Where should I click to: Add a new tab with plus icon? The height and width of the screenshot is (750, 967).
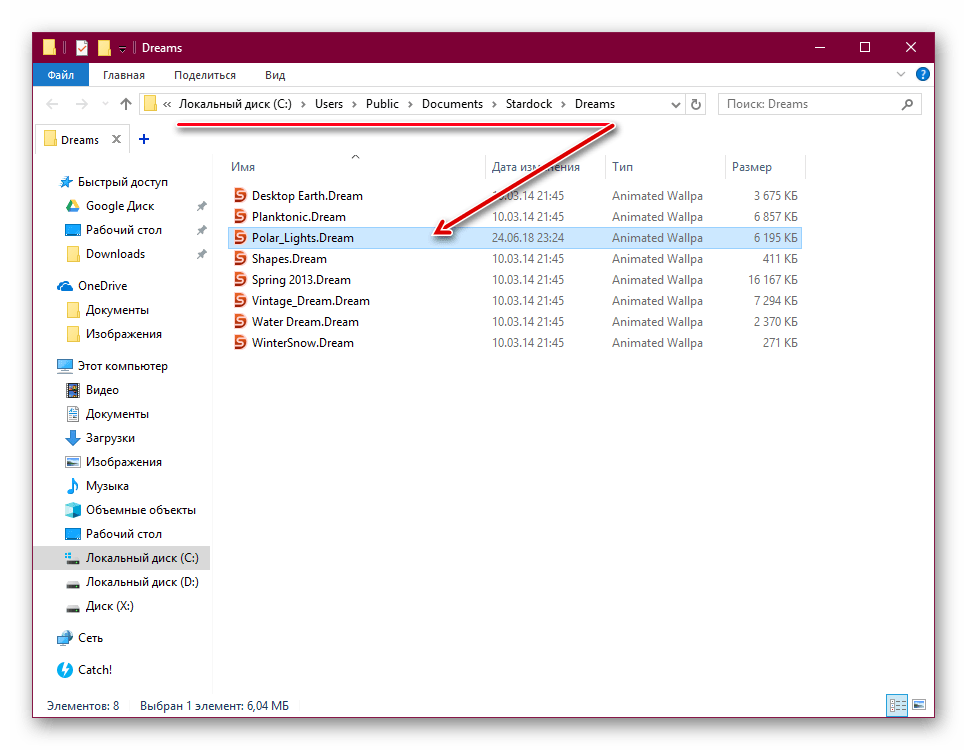click(x=144, y=140)
